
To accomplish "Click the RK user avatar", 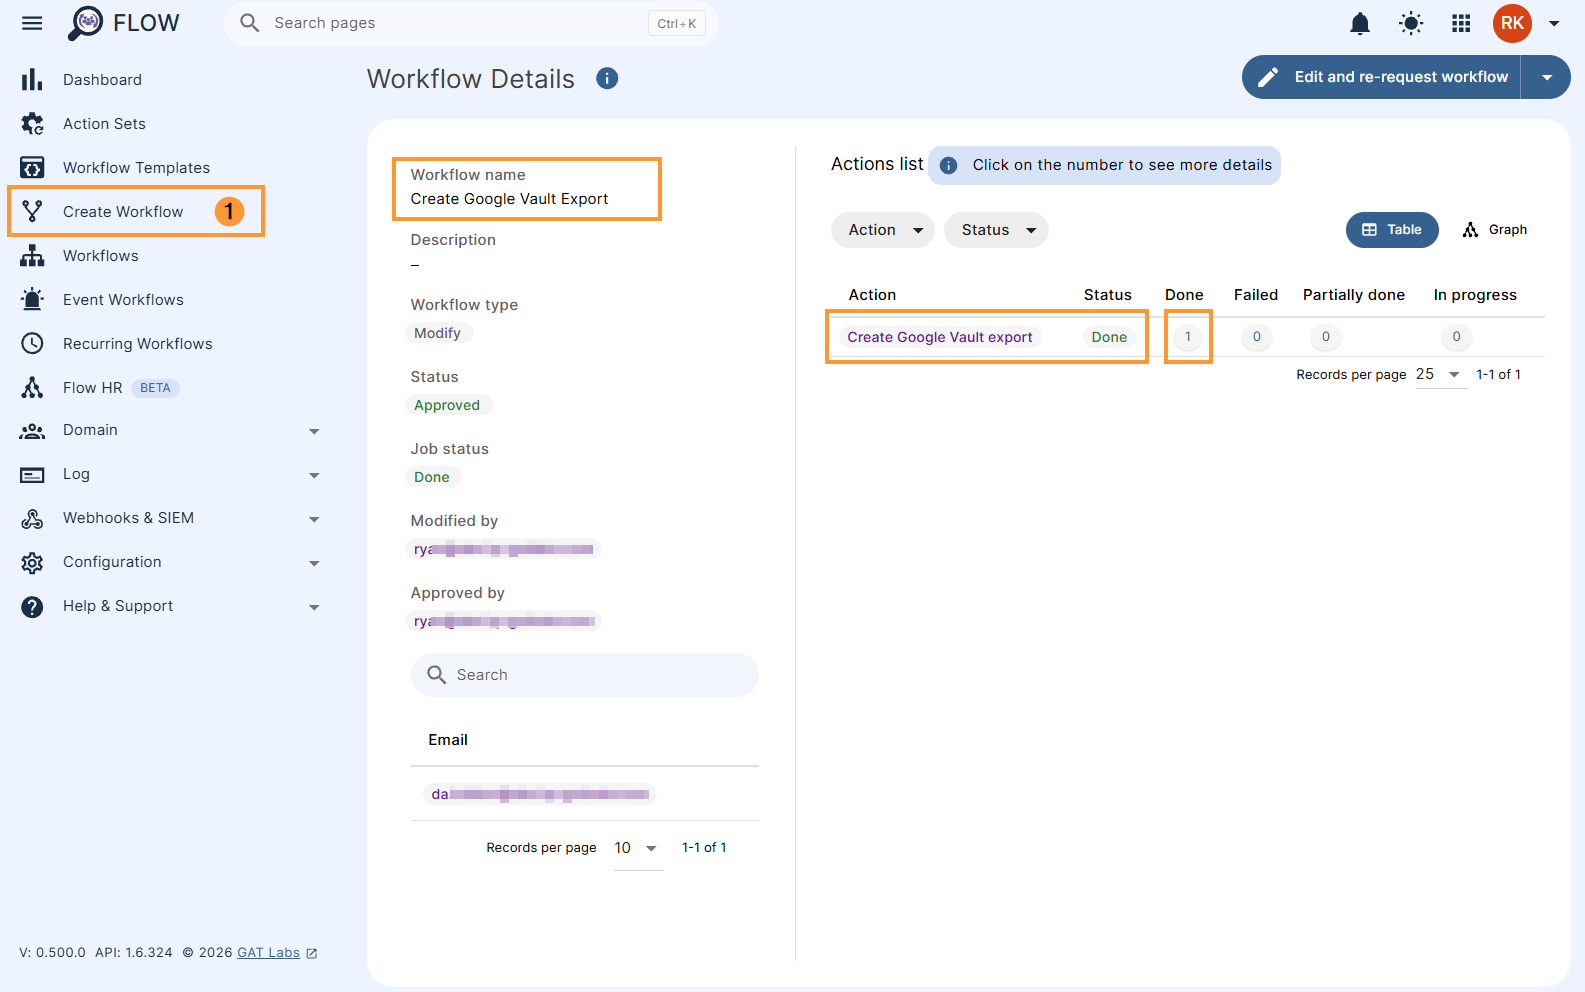I will point(1512,23).
